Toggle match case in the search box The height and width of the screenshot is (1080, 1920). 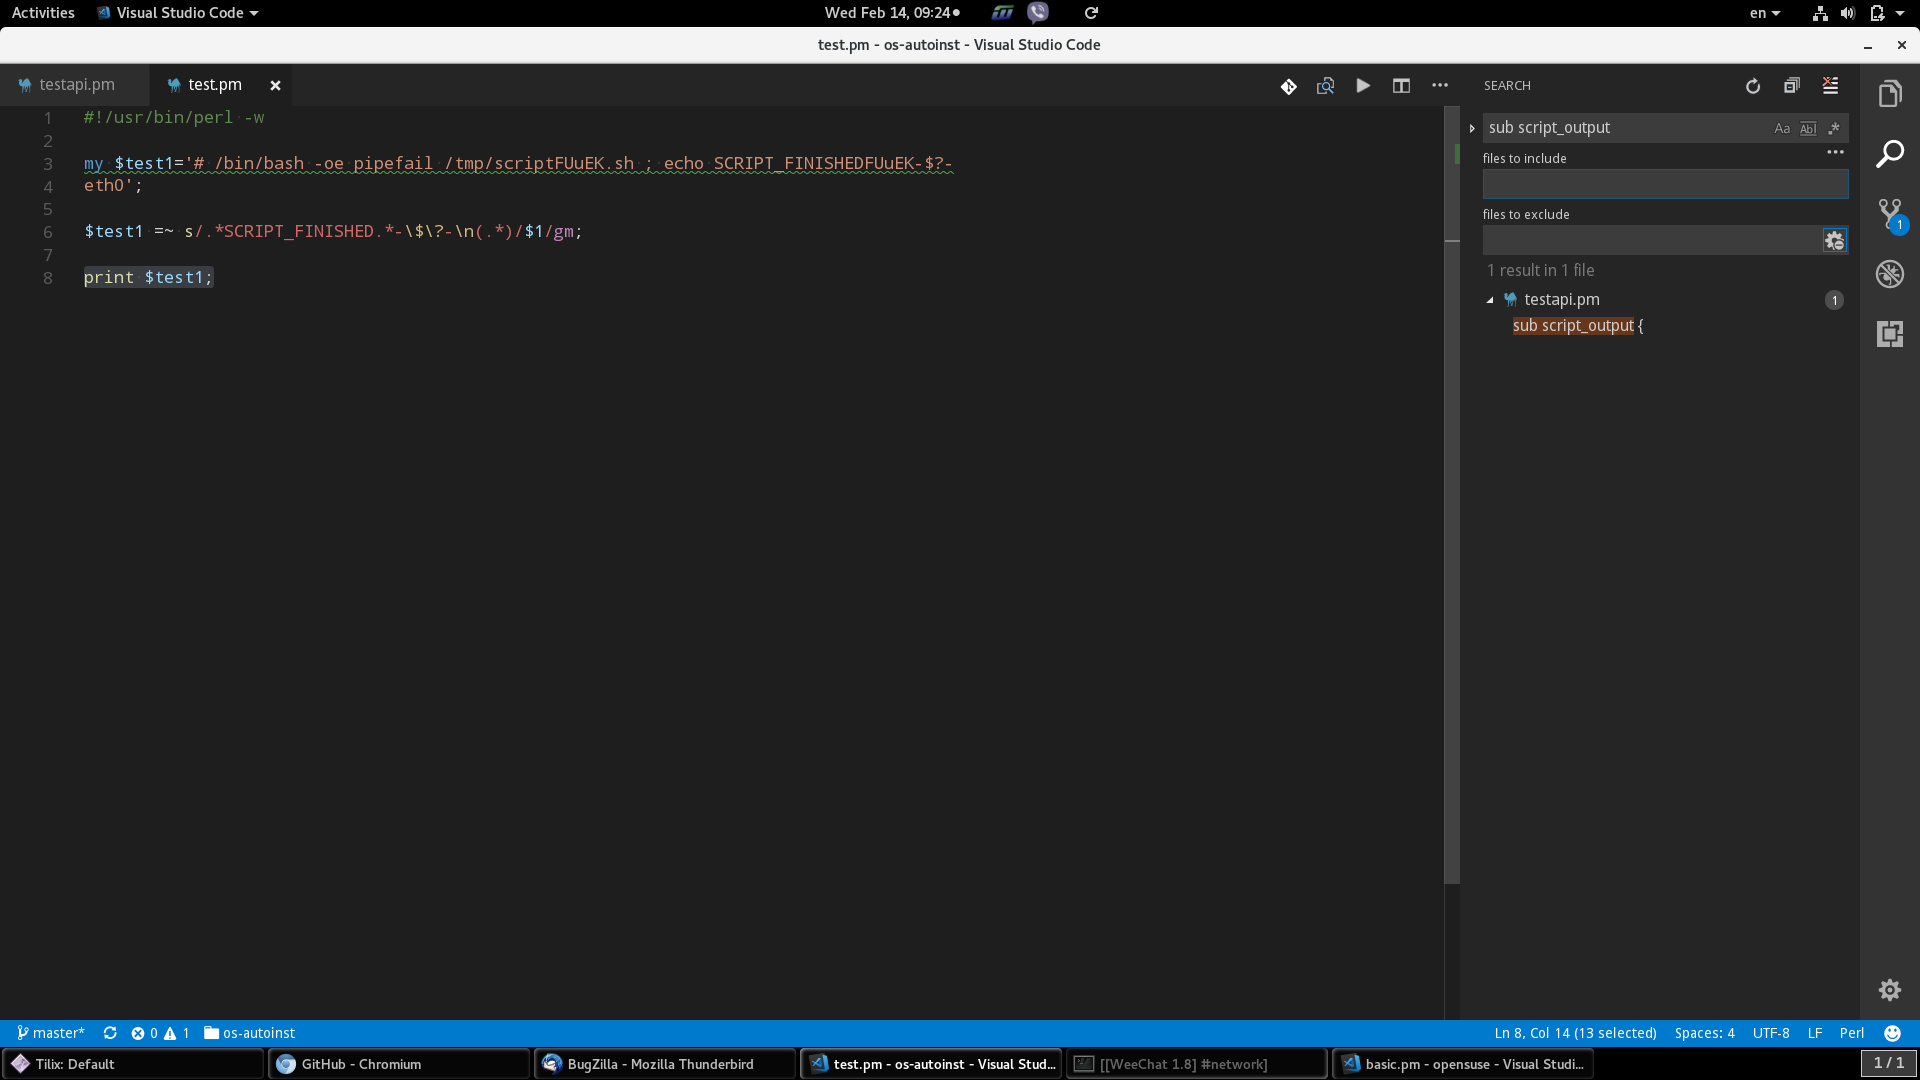coord(1781,128)
